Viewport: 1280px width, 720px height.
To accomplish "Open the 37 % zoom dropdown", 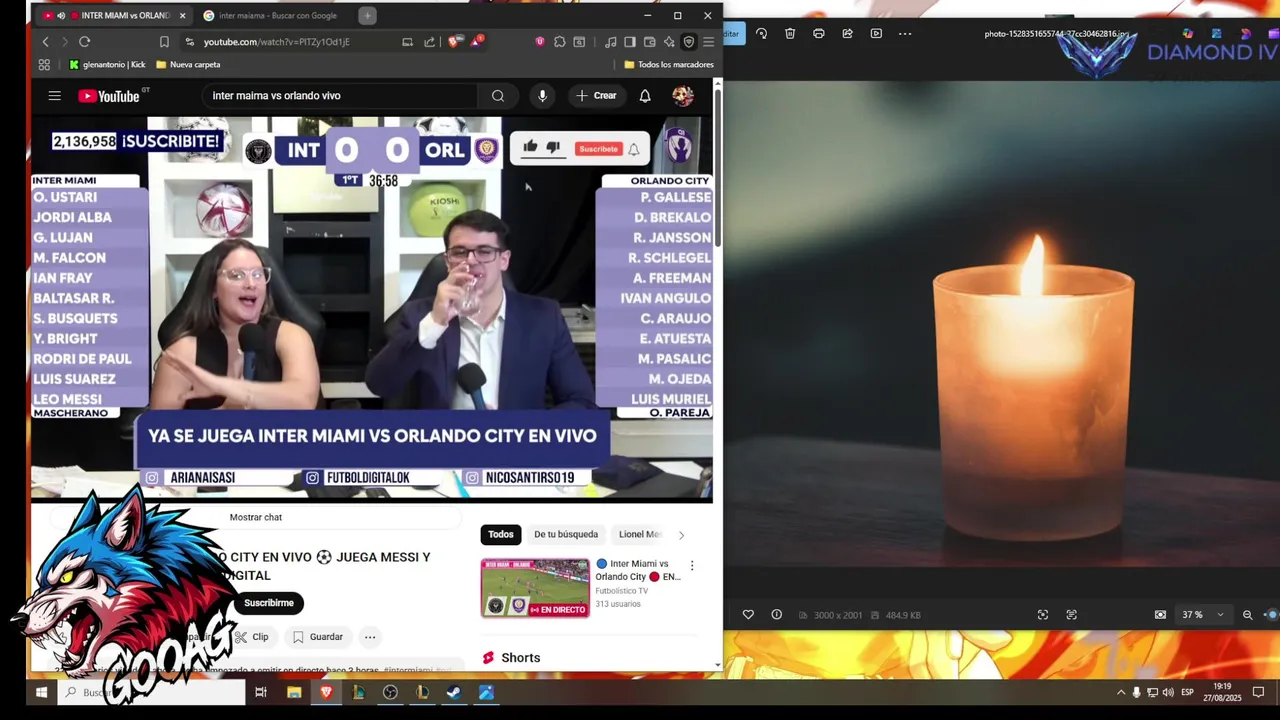I will point(1202,615).
